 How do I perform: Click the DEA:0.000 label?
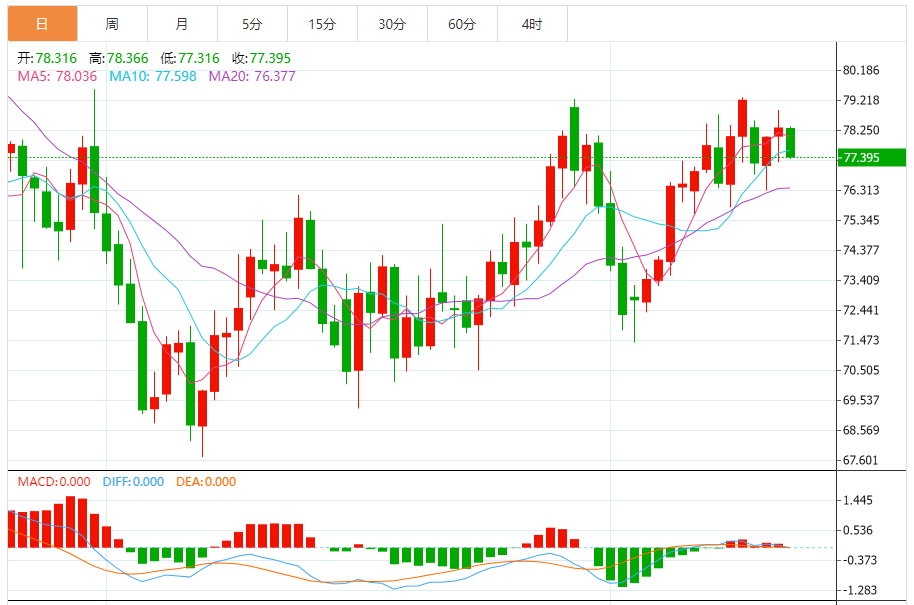pyautogui.click(x=206, y=482)
